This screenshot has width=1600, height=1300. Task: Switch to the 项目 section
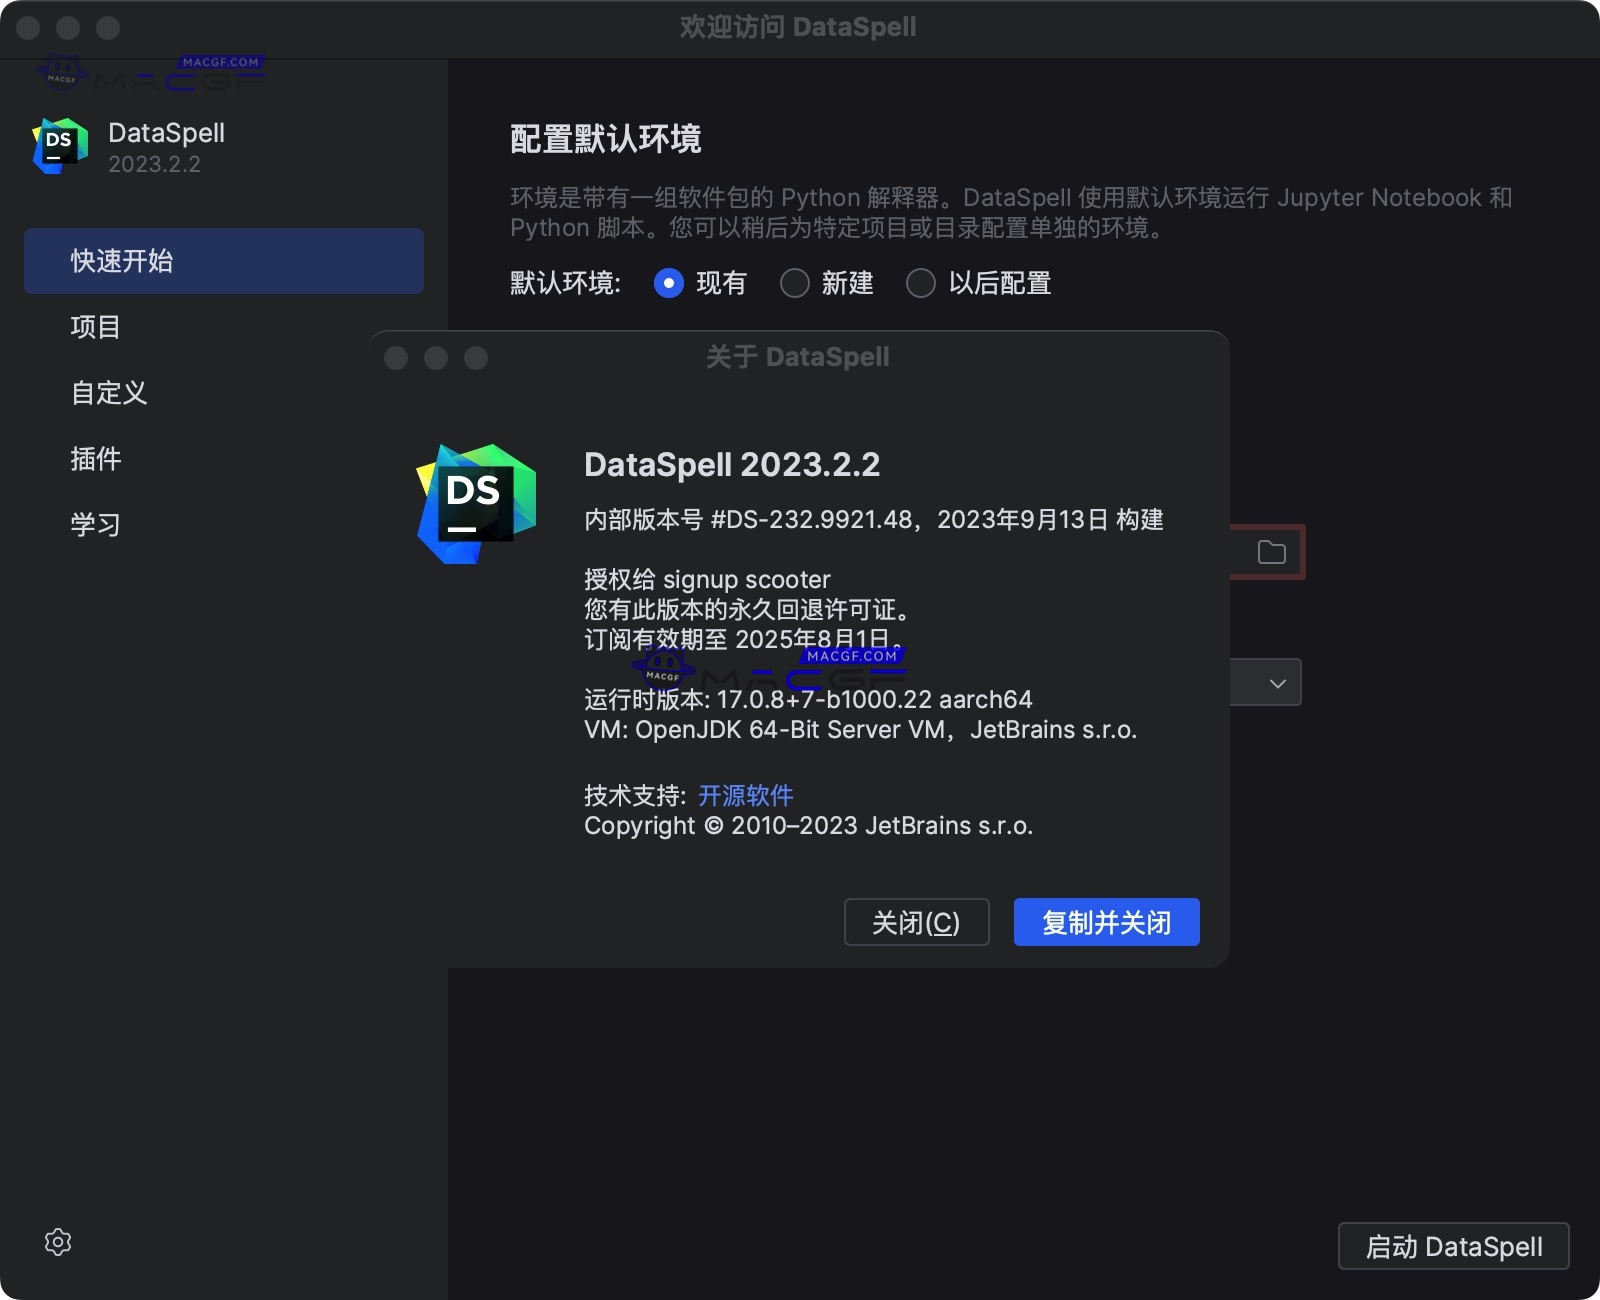(95, 327)
